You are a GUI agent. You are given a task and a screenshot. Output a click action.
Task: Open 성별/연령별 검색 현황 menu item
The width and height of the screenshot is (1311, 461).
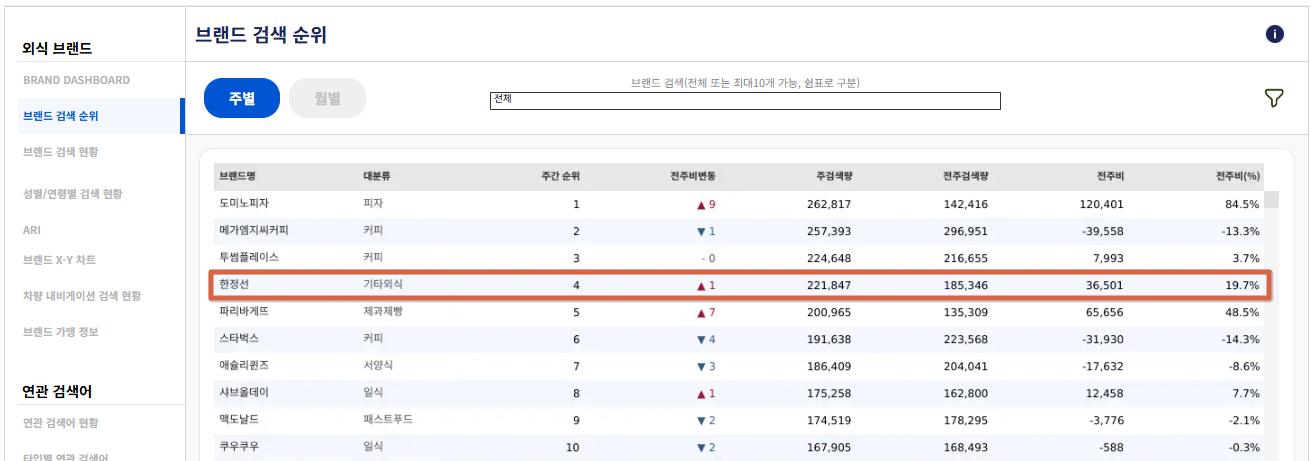tap(72, 193)
